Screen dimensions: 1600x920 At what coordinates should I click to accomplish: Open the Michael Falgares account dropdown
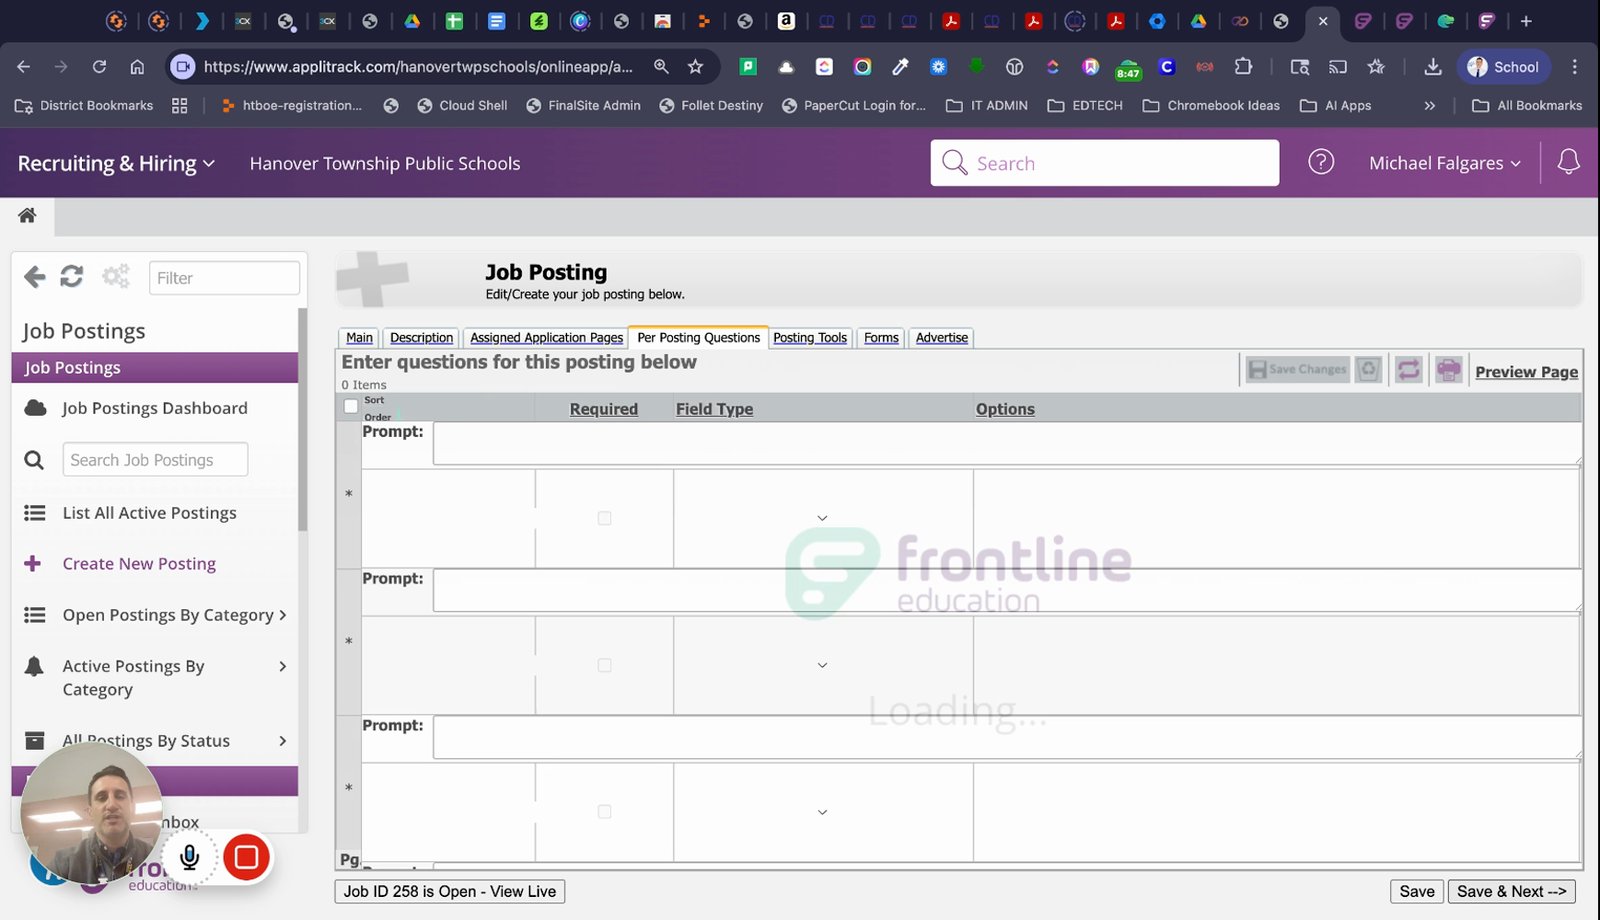[1445, 163]
